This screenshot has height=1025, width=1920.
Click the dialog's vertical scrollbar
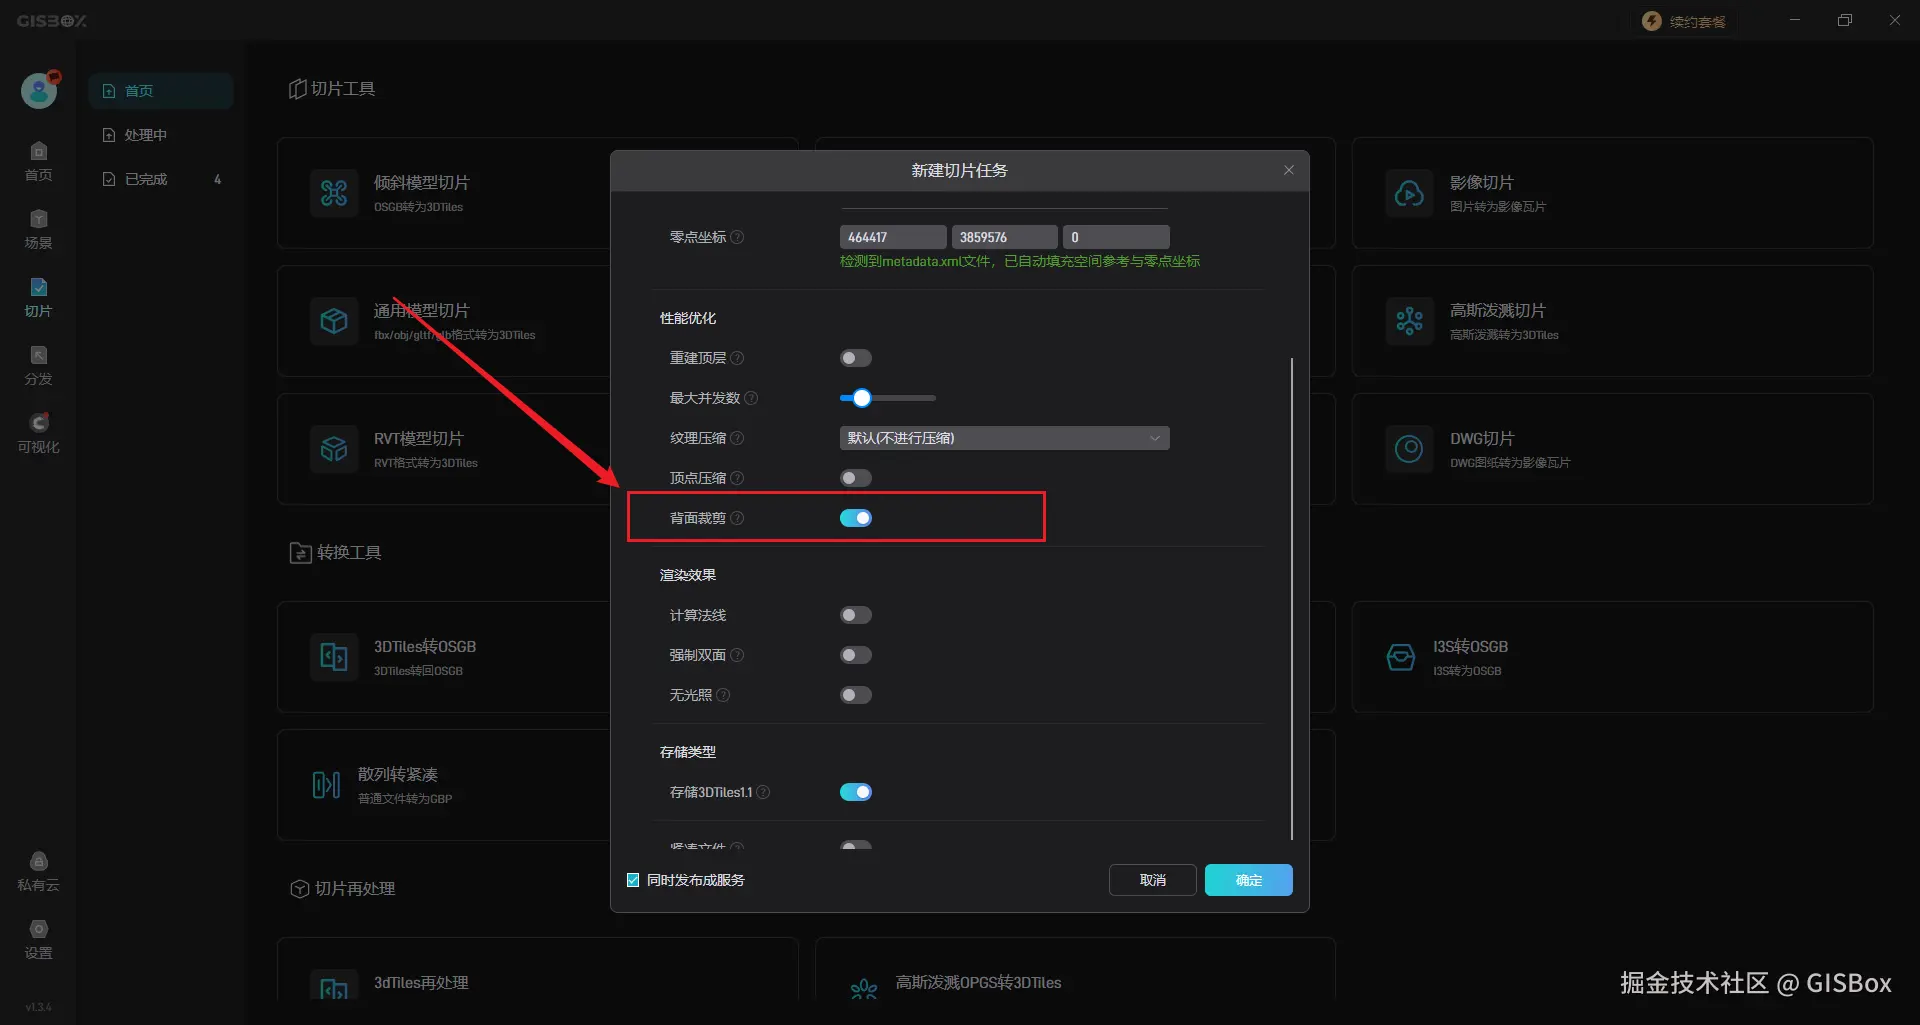pyautogui.click(x=1292, y=598)
